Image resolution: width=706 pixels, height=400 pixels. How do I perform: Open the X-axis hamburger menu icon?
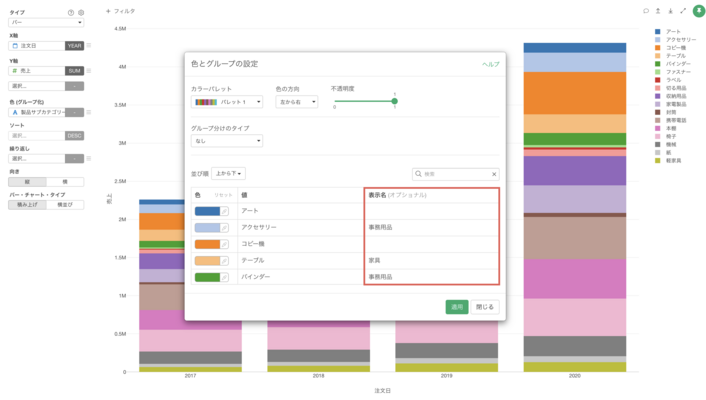tap(89, 45)
